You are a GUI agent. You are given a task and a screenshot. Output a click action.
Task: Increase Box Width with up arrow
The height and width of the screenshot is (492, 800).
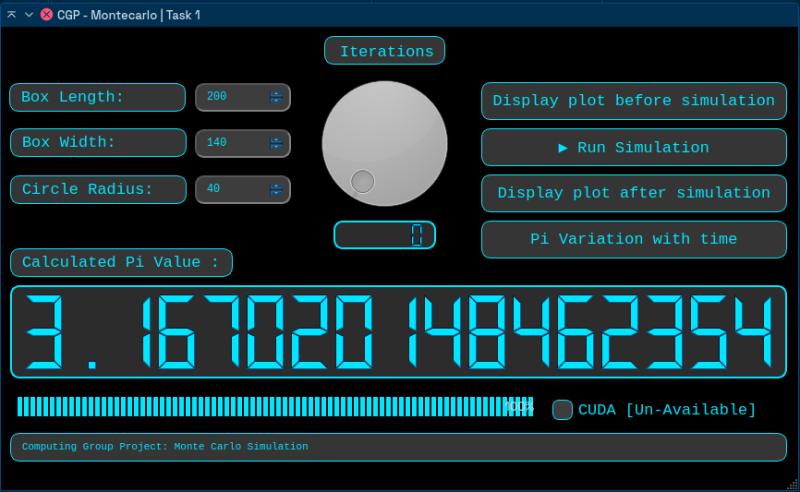[276, 140]
